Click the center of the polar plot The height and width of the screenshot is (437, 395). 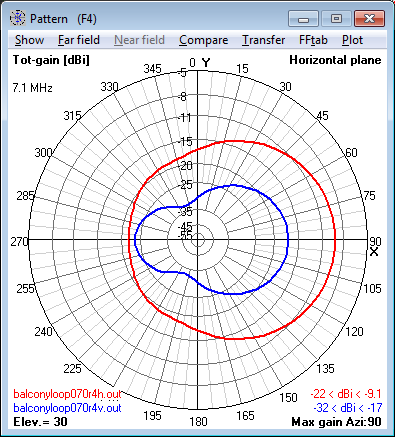[198, 240]
